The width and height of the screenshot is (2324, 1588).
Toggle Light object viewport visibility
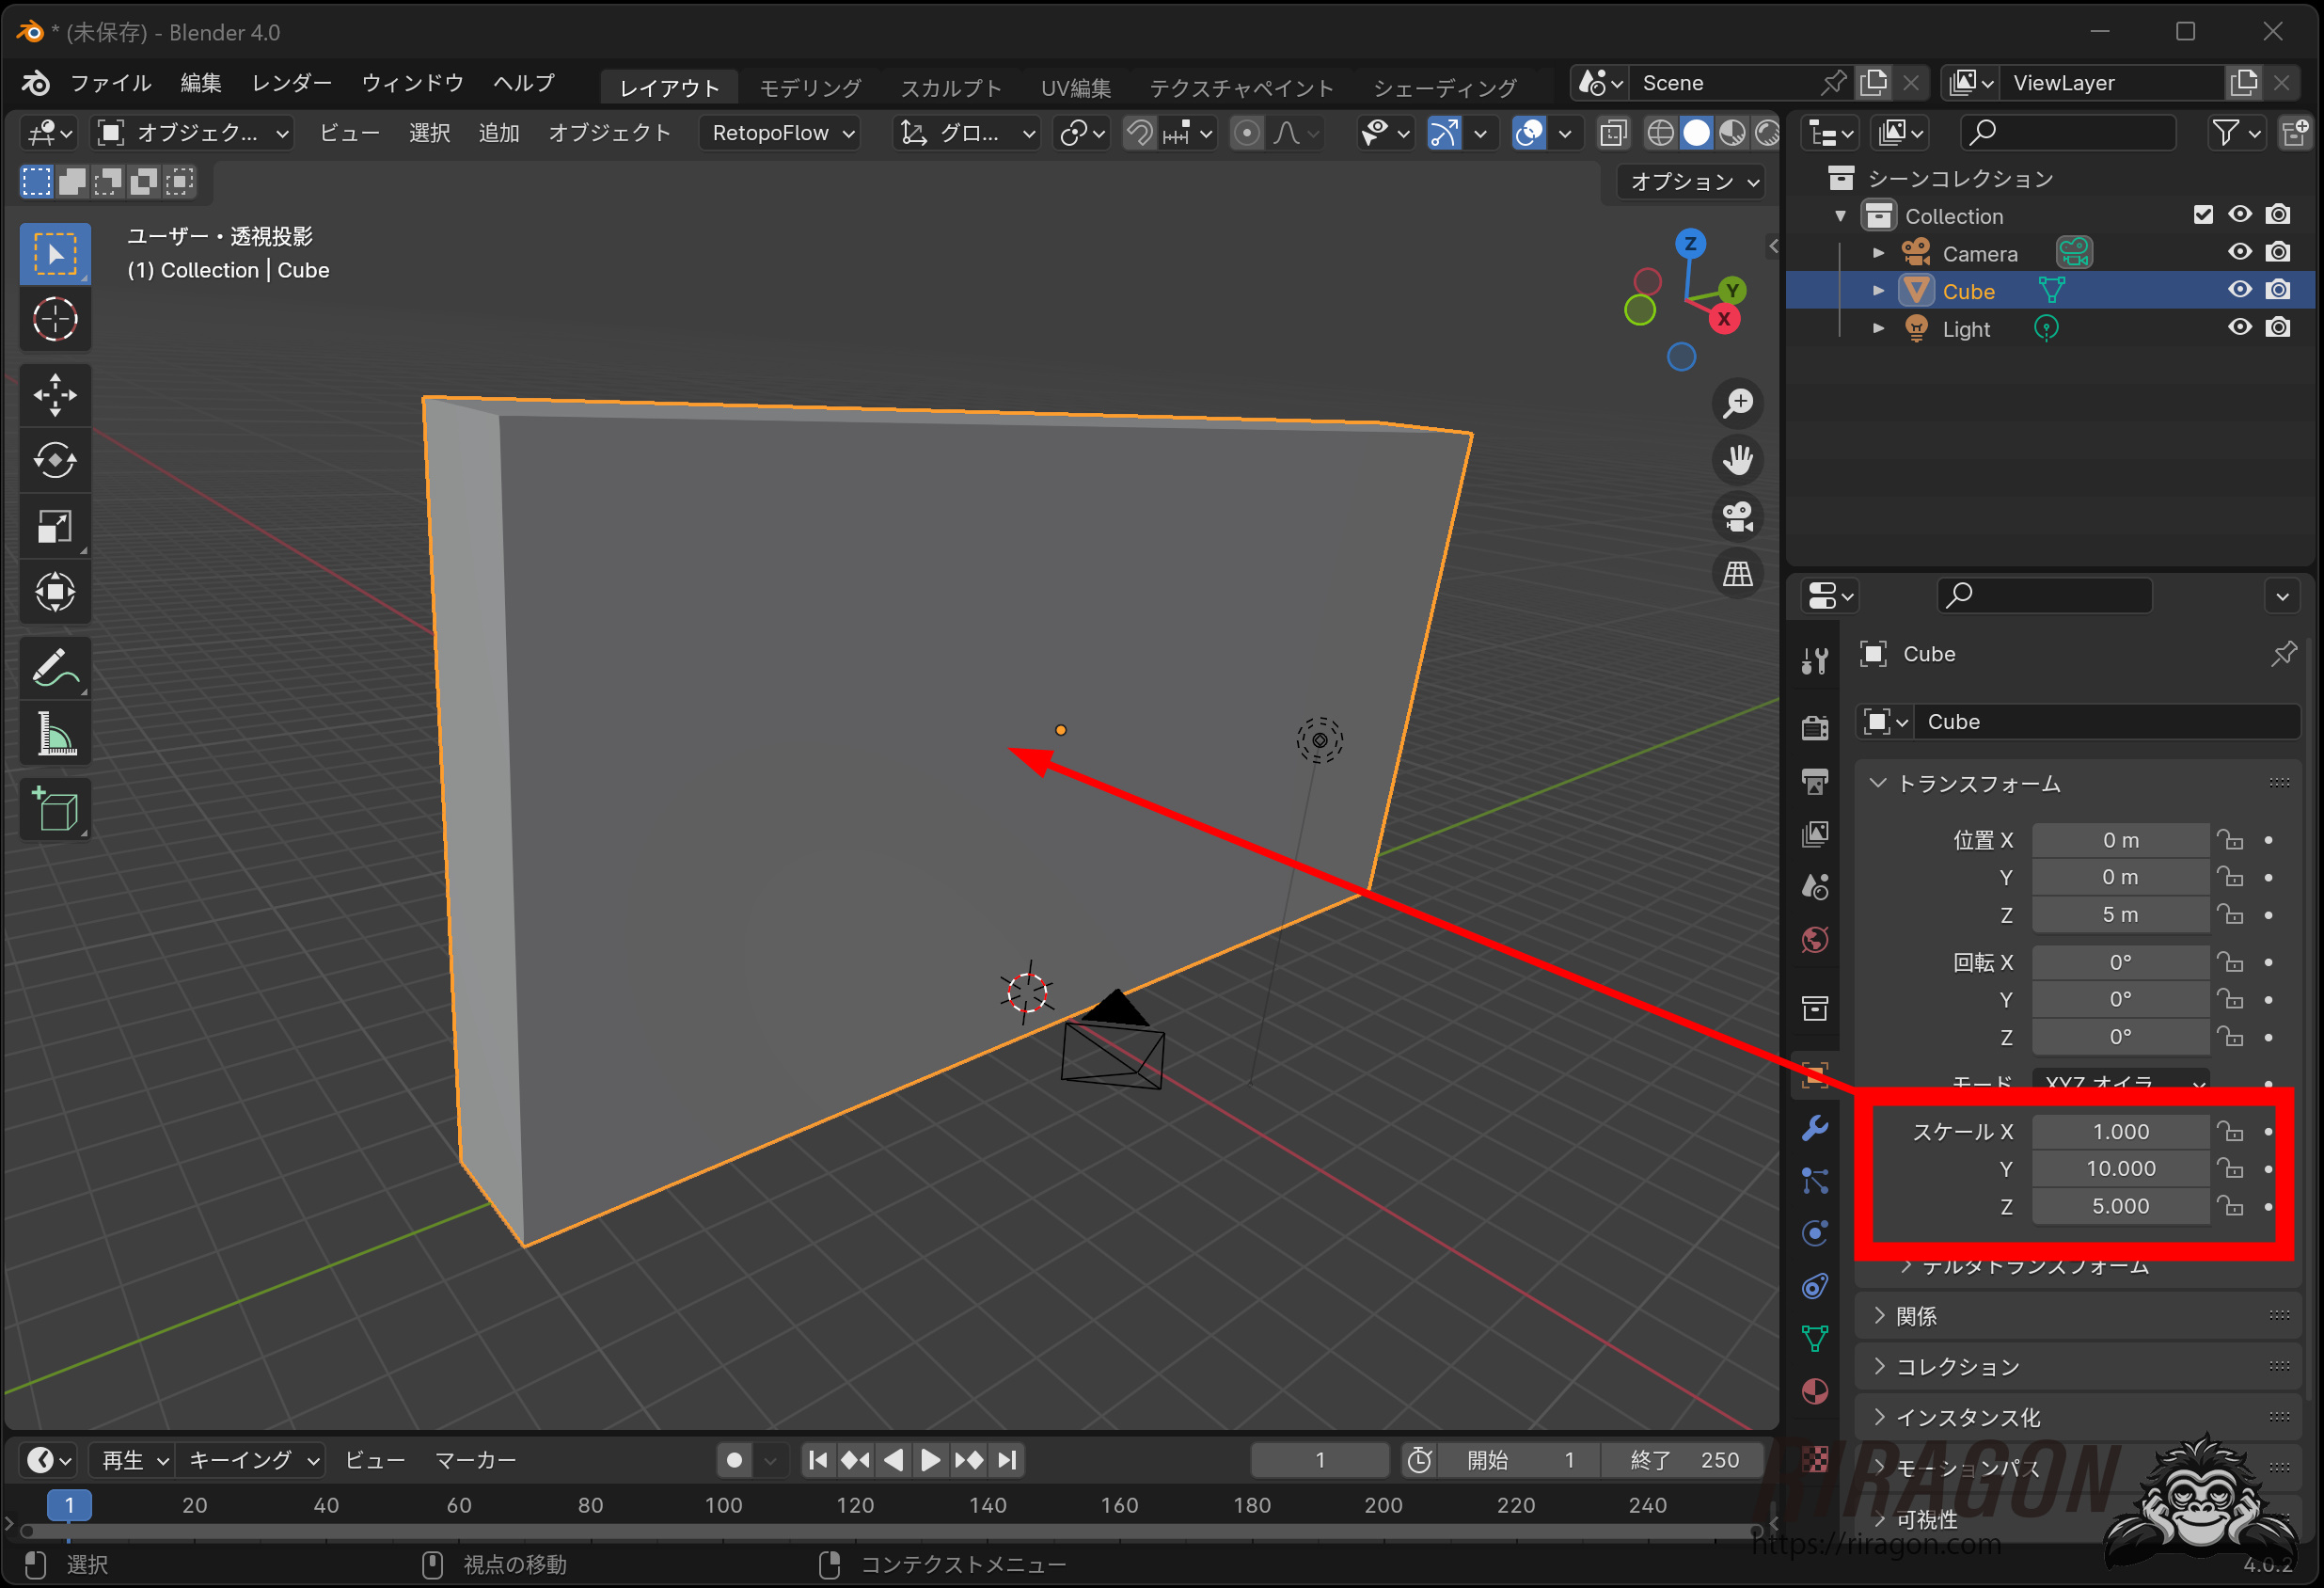2239,328
